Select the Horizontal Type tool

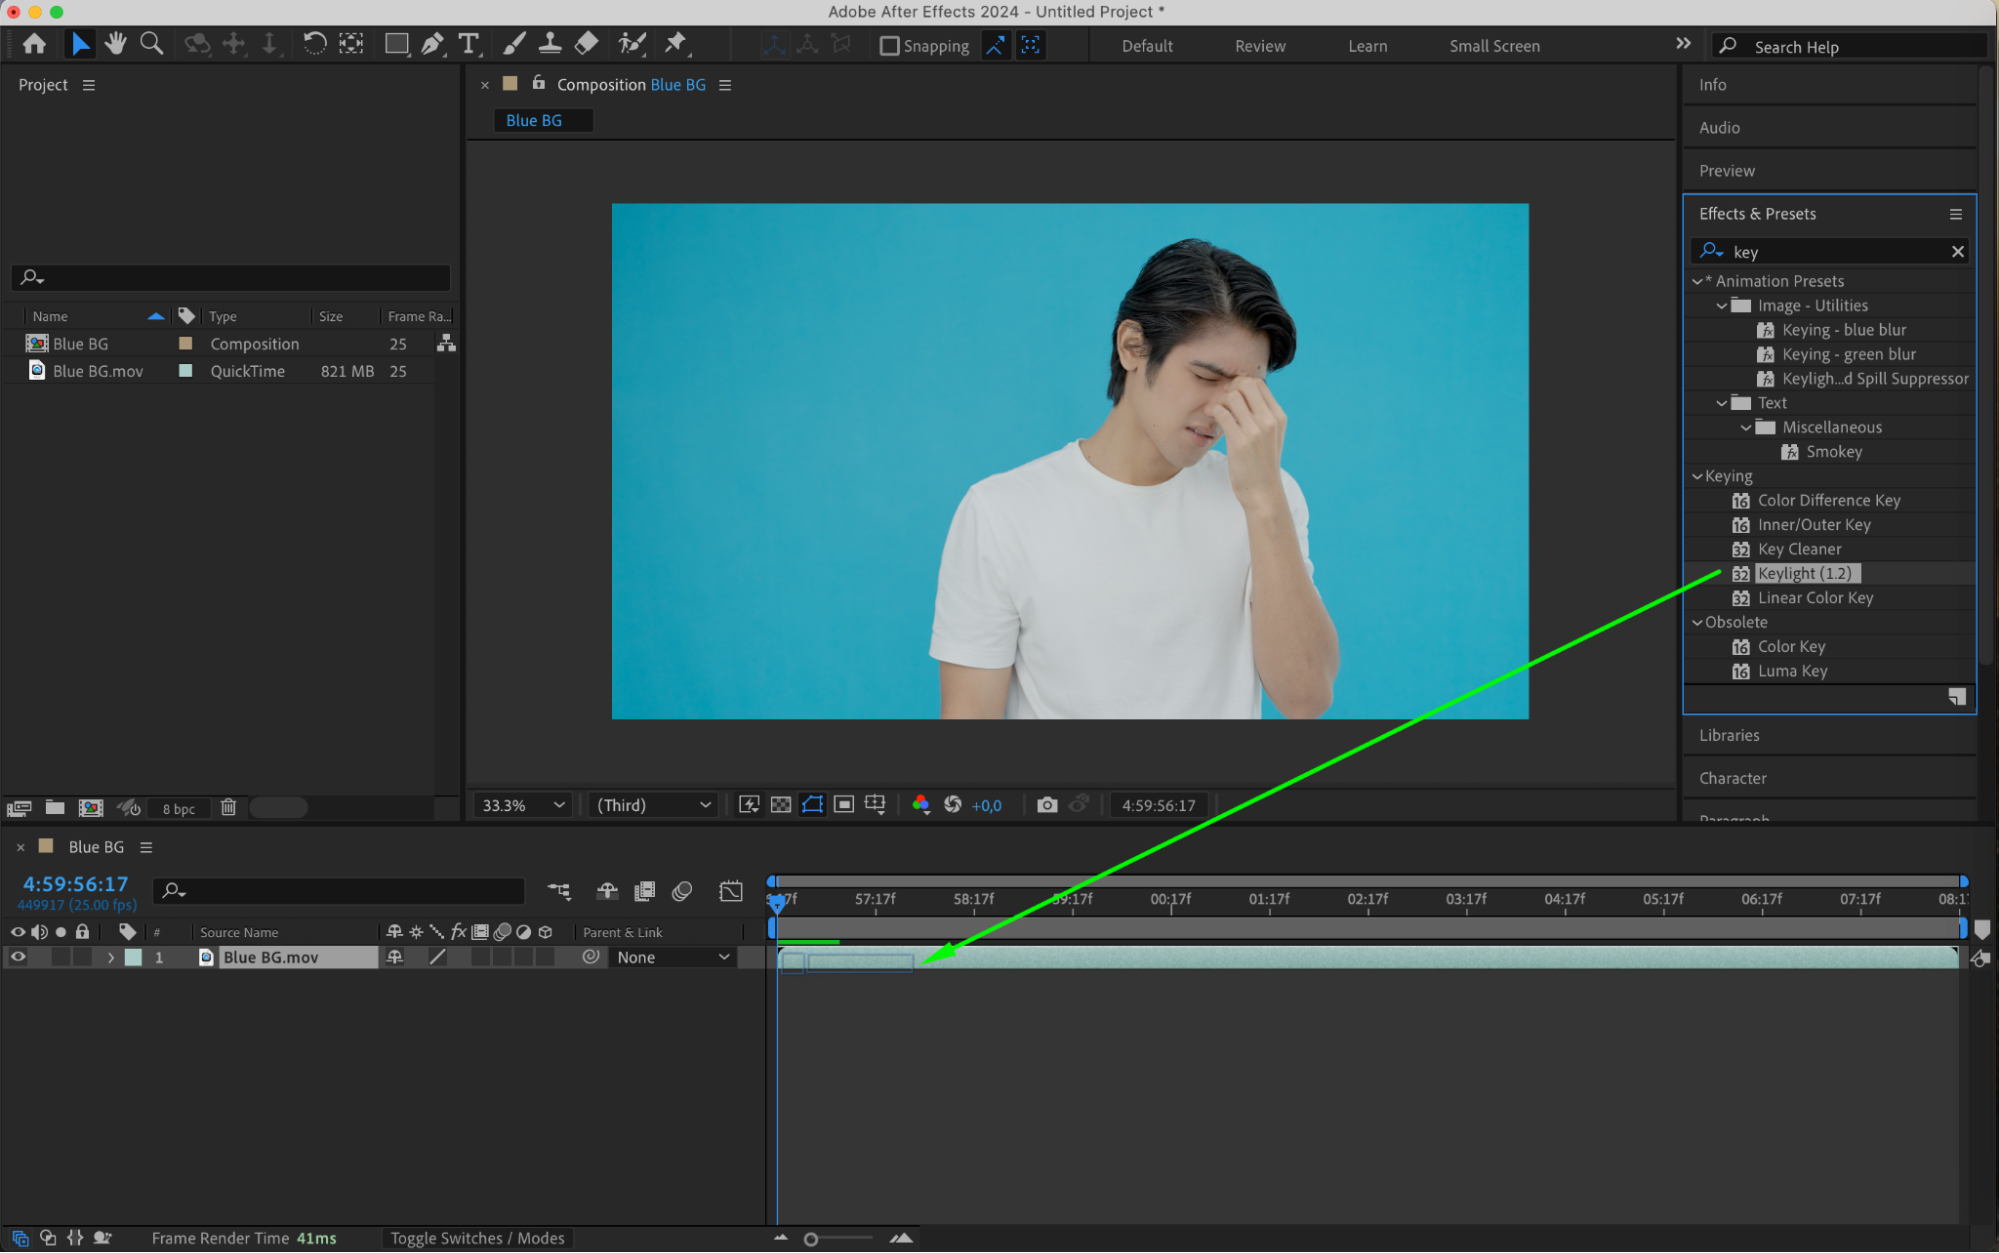[468, 43]
